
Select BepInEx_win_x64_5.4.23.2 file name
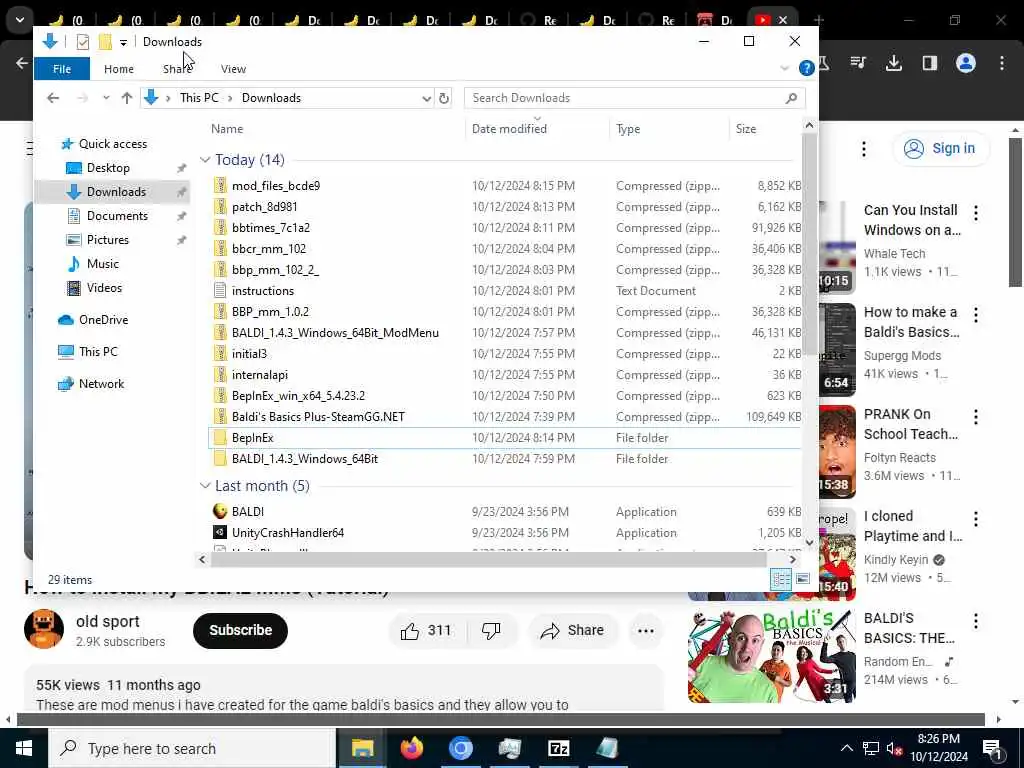point(298,396)
